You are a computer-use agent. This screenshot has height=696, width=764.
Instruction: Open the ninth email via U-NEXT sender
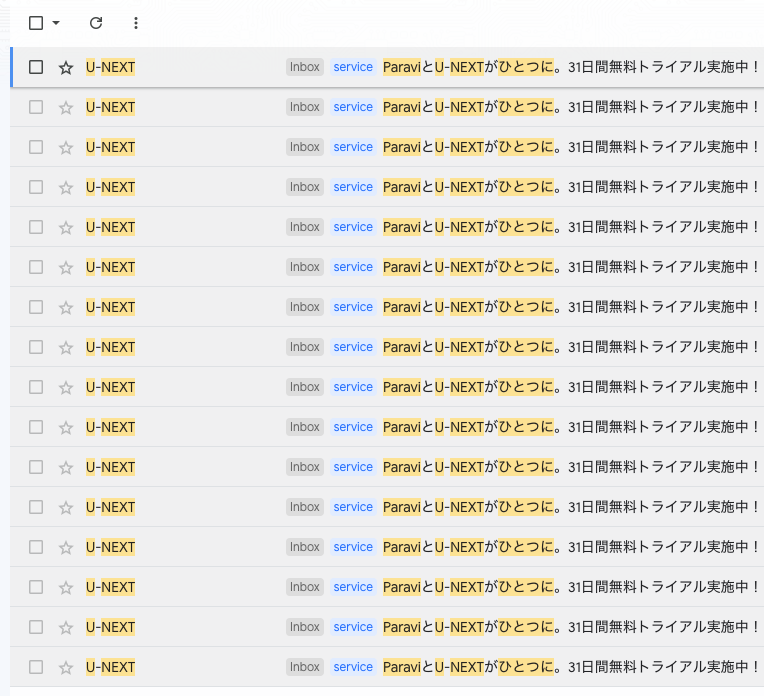click(111, 387)
